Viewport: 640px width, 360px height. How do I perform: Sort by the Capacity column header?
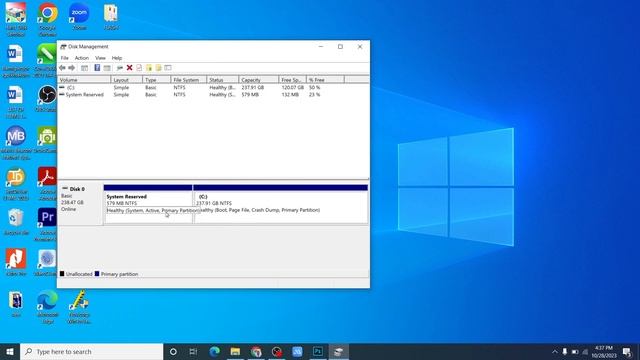pos(259,80)
